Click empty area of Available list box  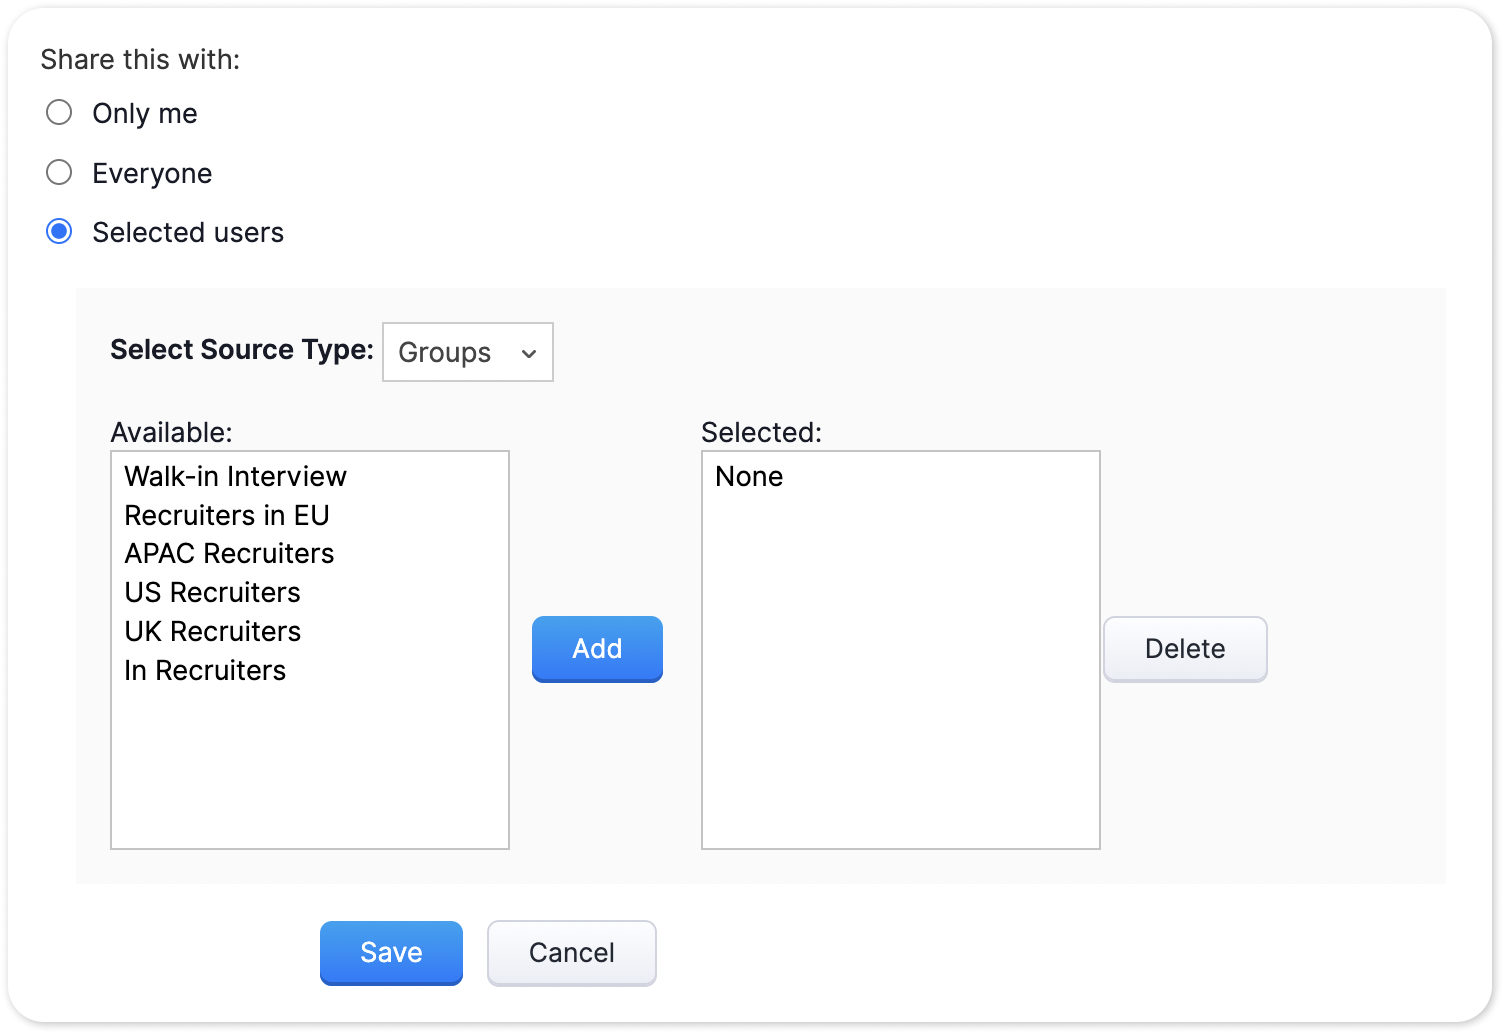310,770
